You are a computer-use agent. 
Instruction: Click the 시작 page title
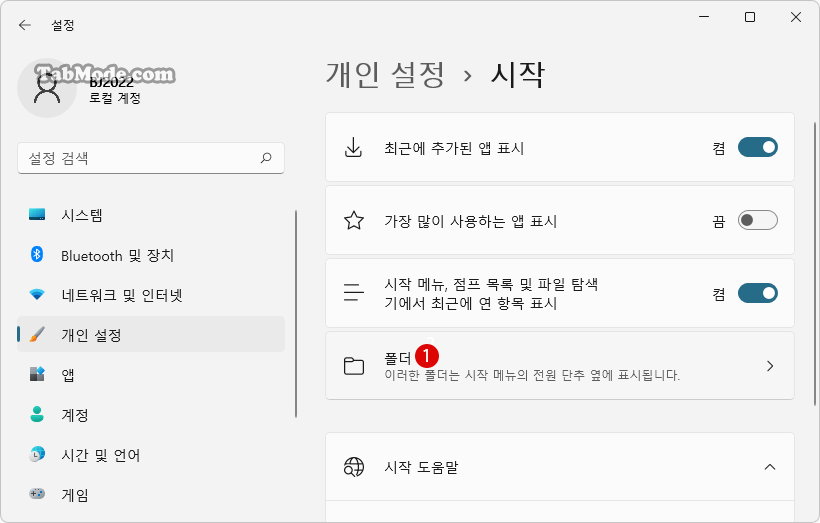point(518,74)
